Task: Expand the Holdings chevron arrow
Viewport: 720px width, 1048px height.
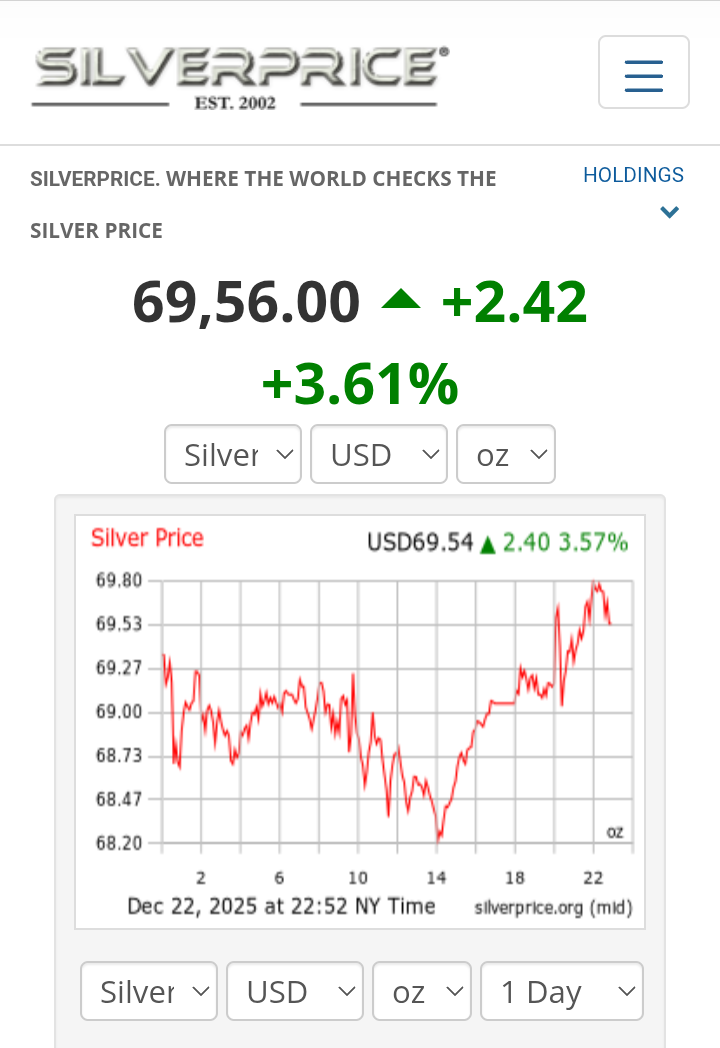Action: 670,212
